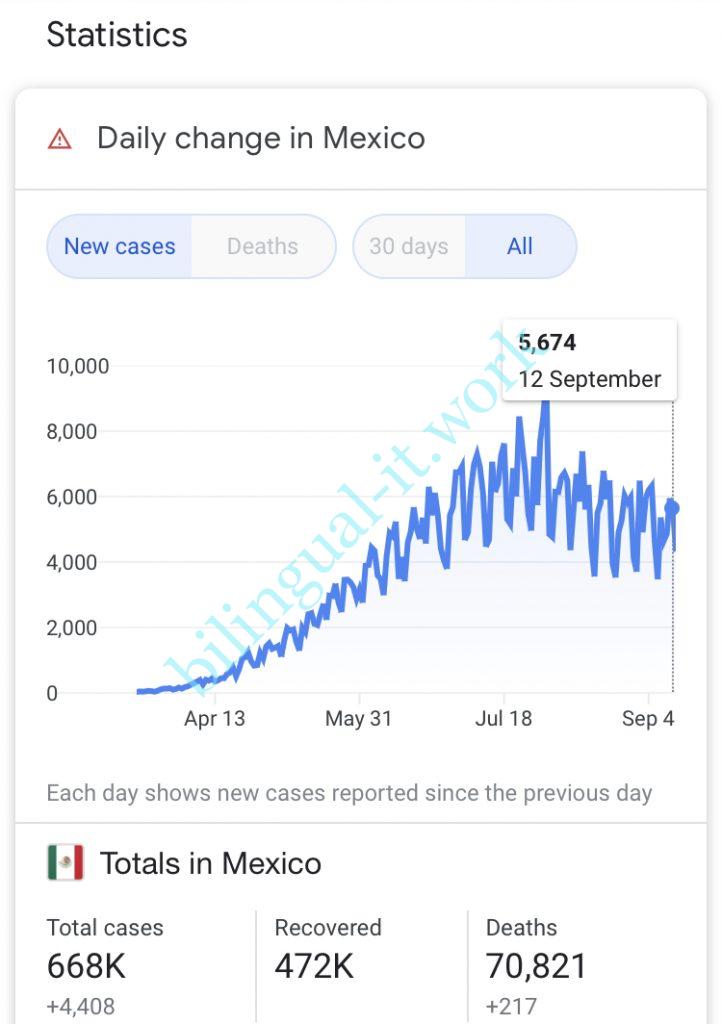722x1024 pixels.
Task: Show only the last 30 days
Action: (x=408, y=246)
